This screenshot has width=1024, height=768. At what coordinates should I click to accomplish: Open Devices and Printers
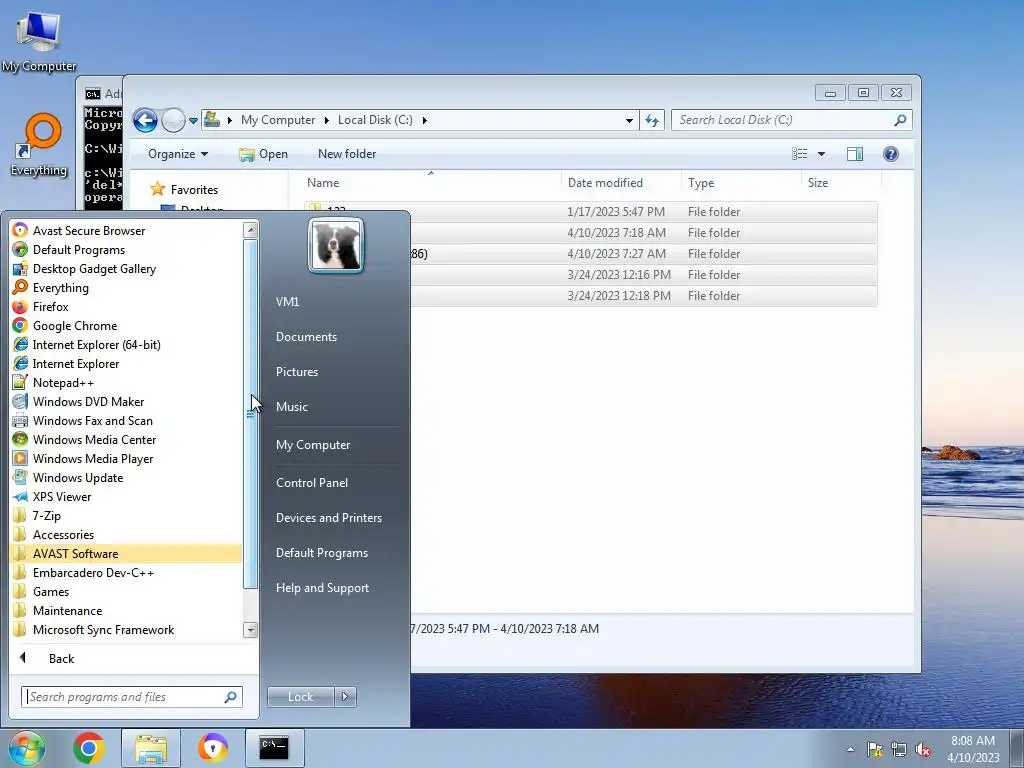[x=328, y=518]
